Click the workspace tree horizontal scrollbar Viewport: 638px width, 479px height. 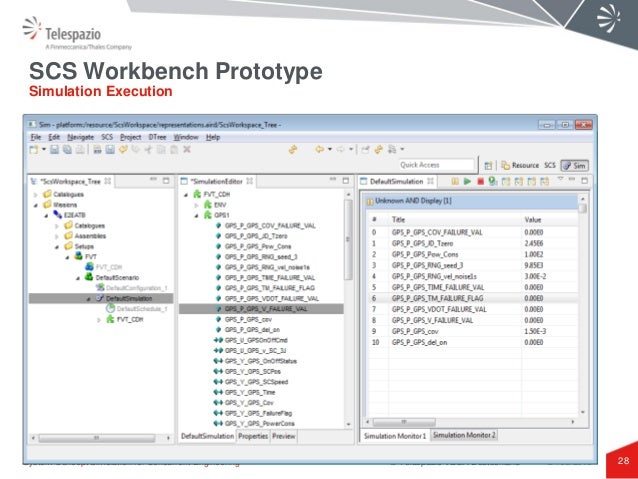point(97,438)
